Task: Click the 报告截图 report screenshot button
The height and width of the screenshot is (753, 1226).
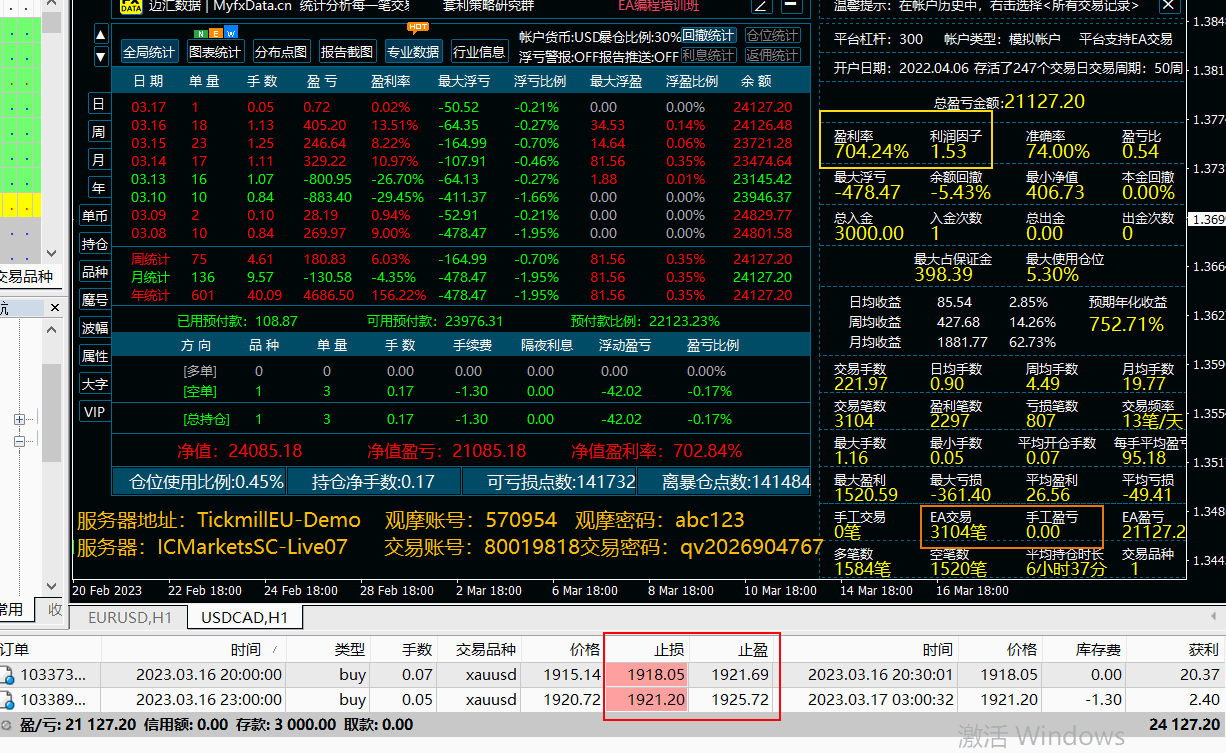Action: 347,52
